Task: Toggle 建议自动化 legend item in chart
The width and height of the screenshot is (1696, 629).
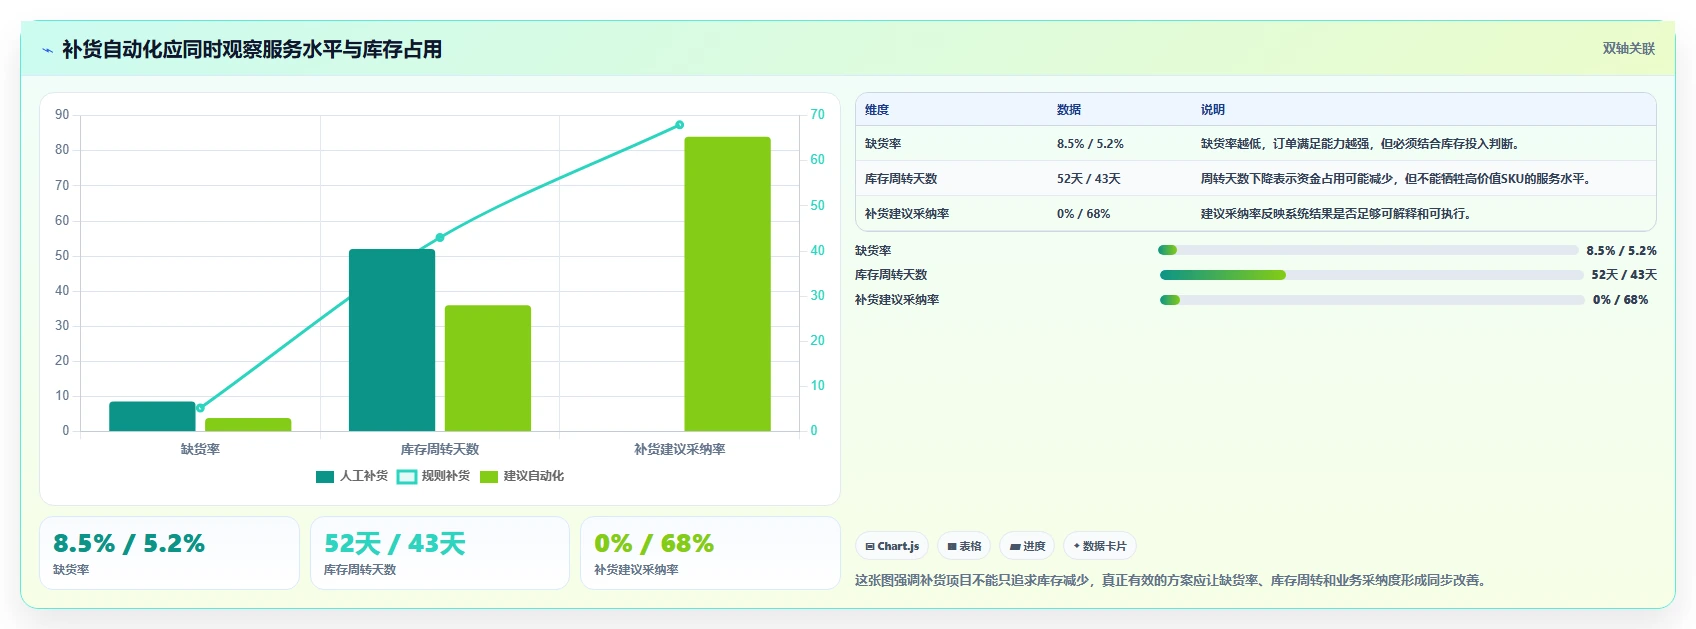Action: (x=522, y=476)
